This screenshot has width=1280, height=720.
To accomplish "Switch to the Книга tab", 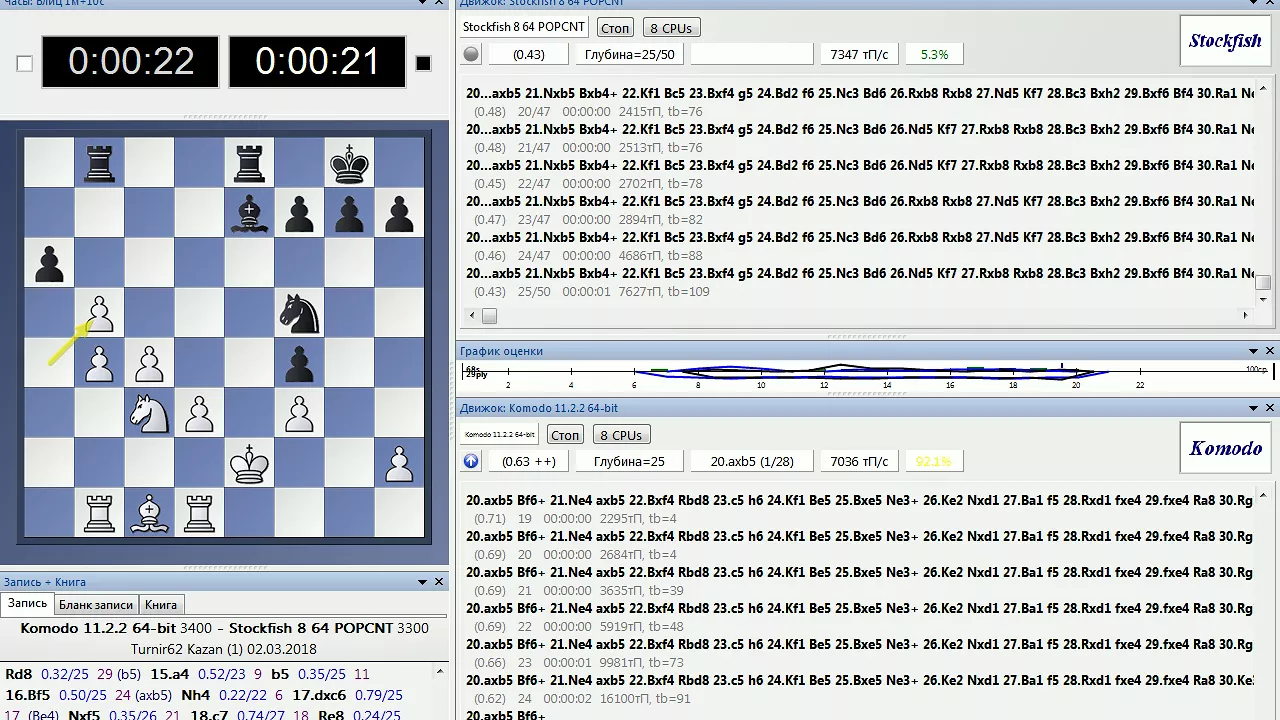I will tap(161, 605).
